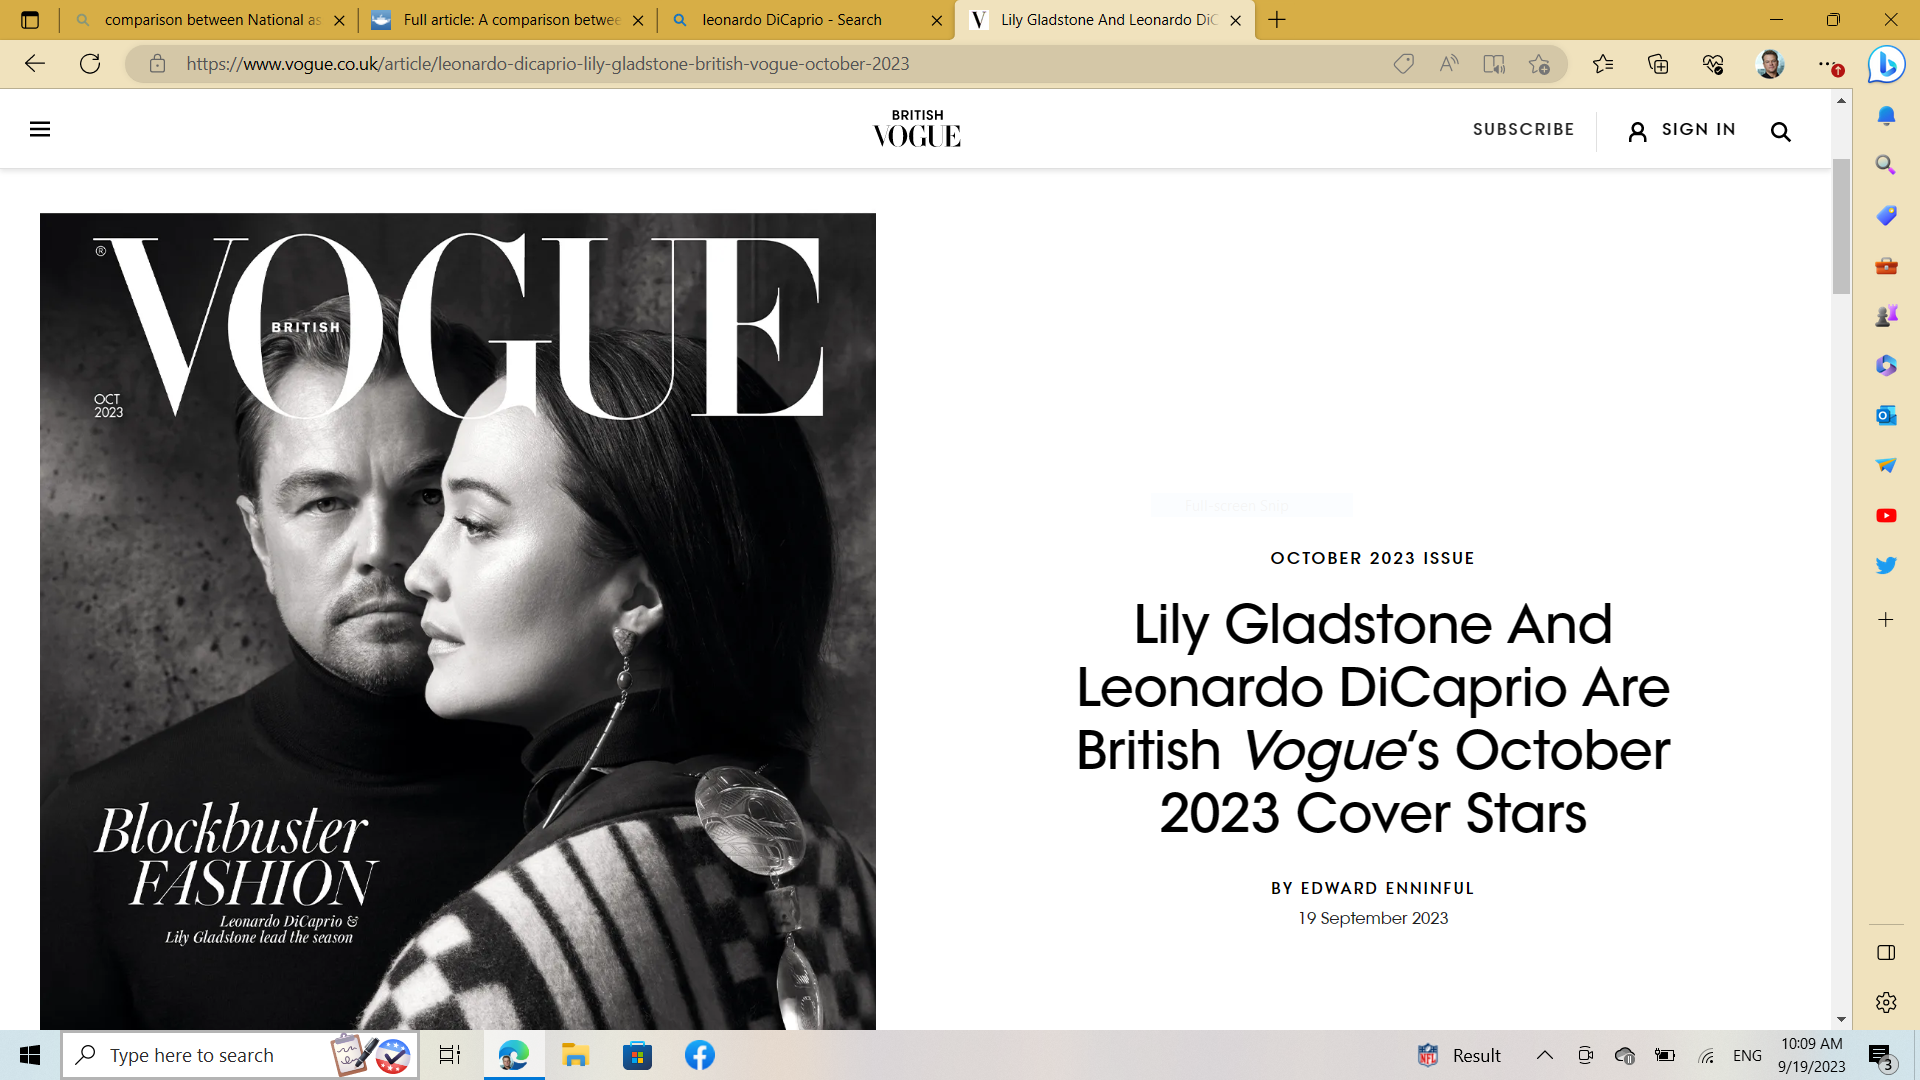
Task: Open the Tab actions menu icon
Action: [30, 20]
